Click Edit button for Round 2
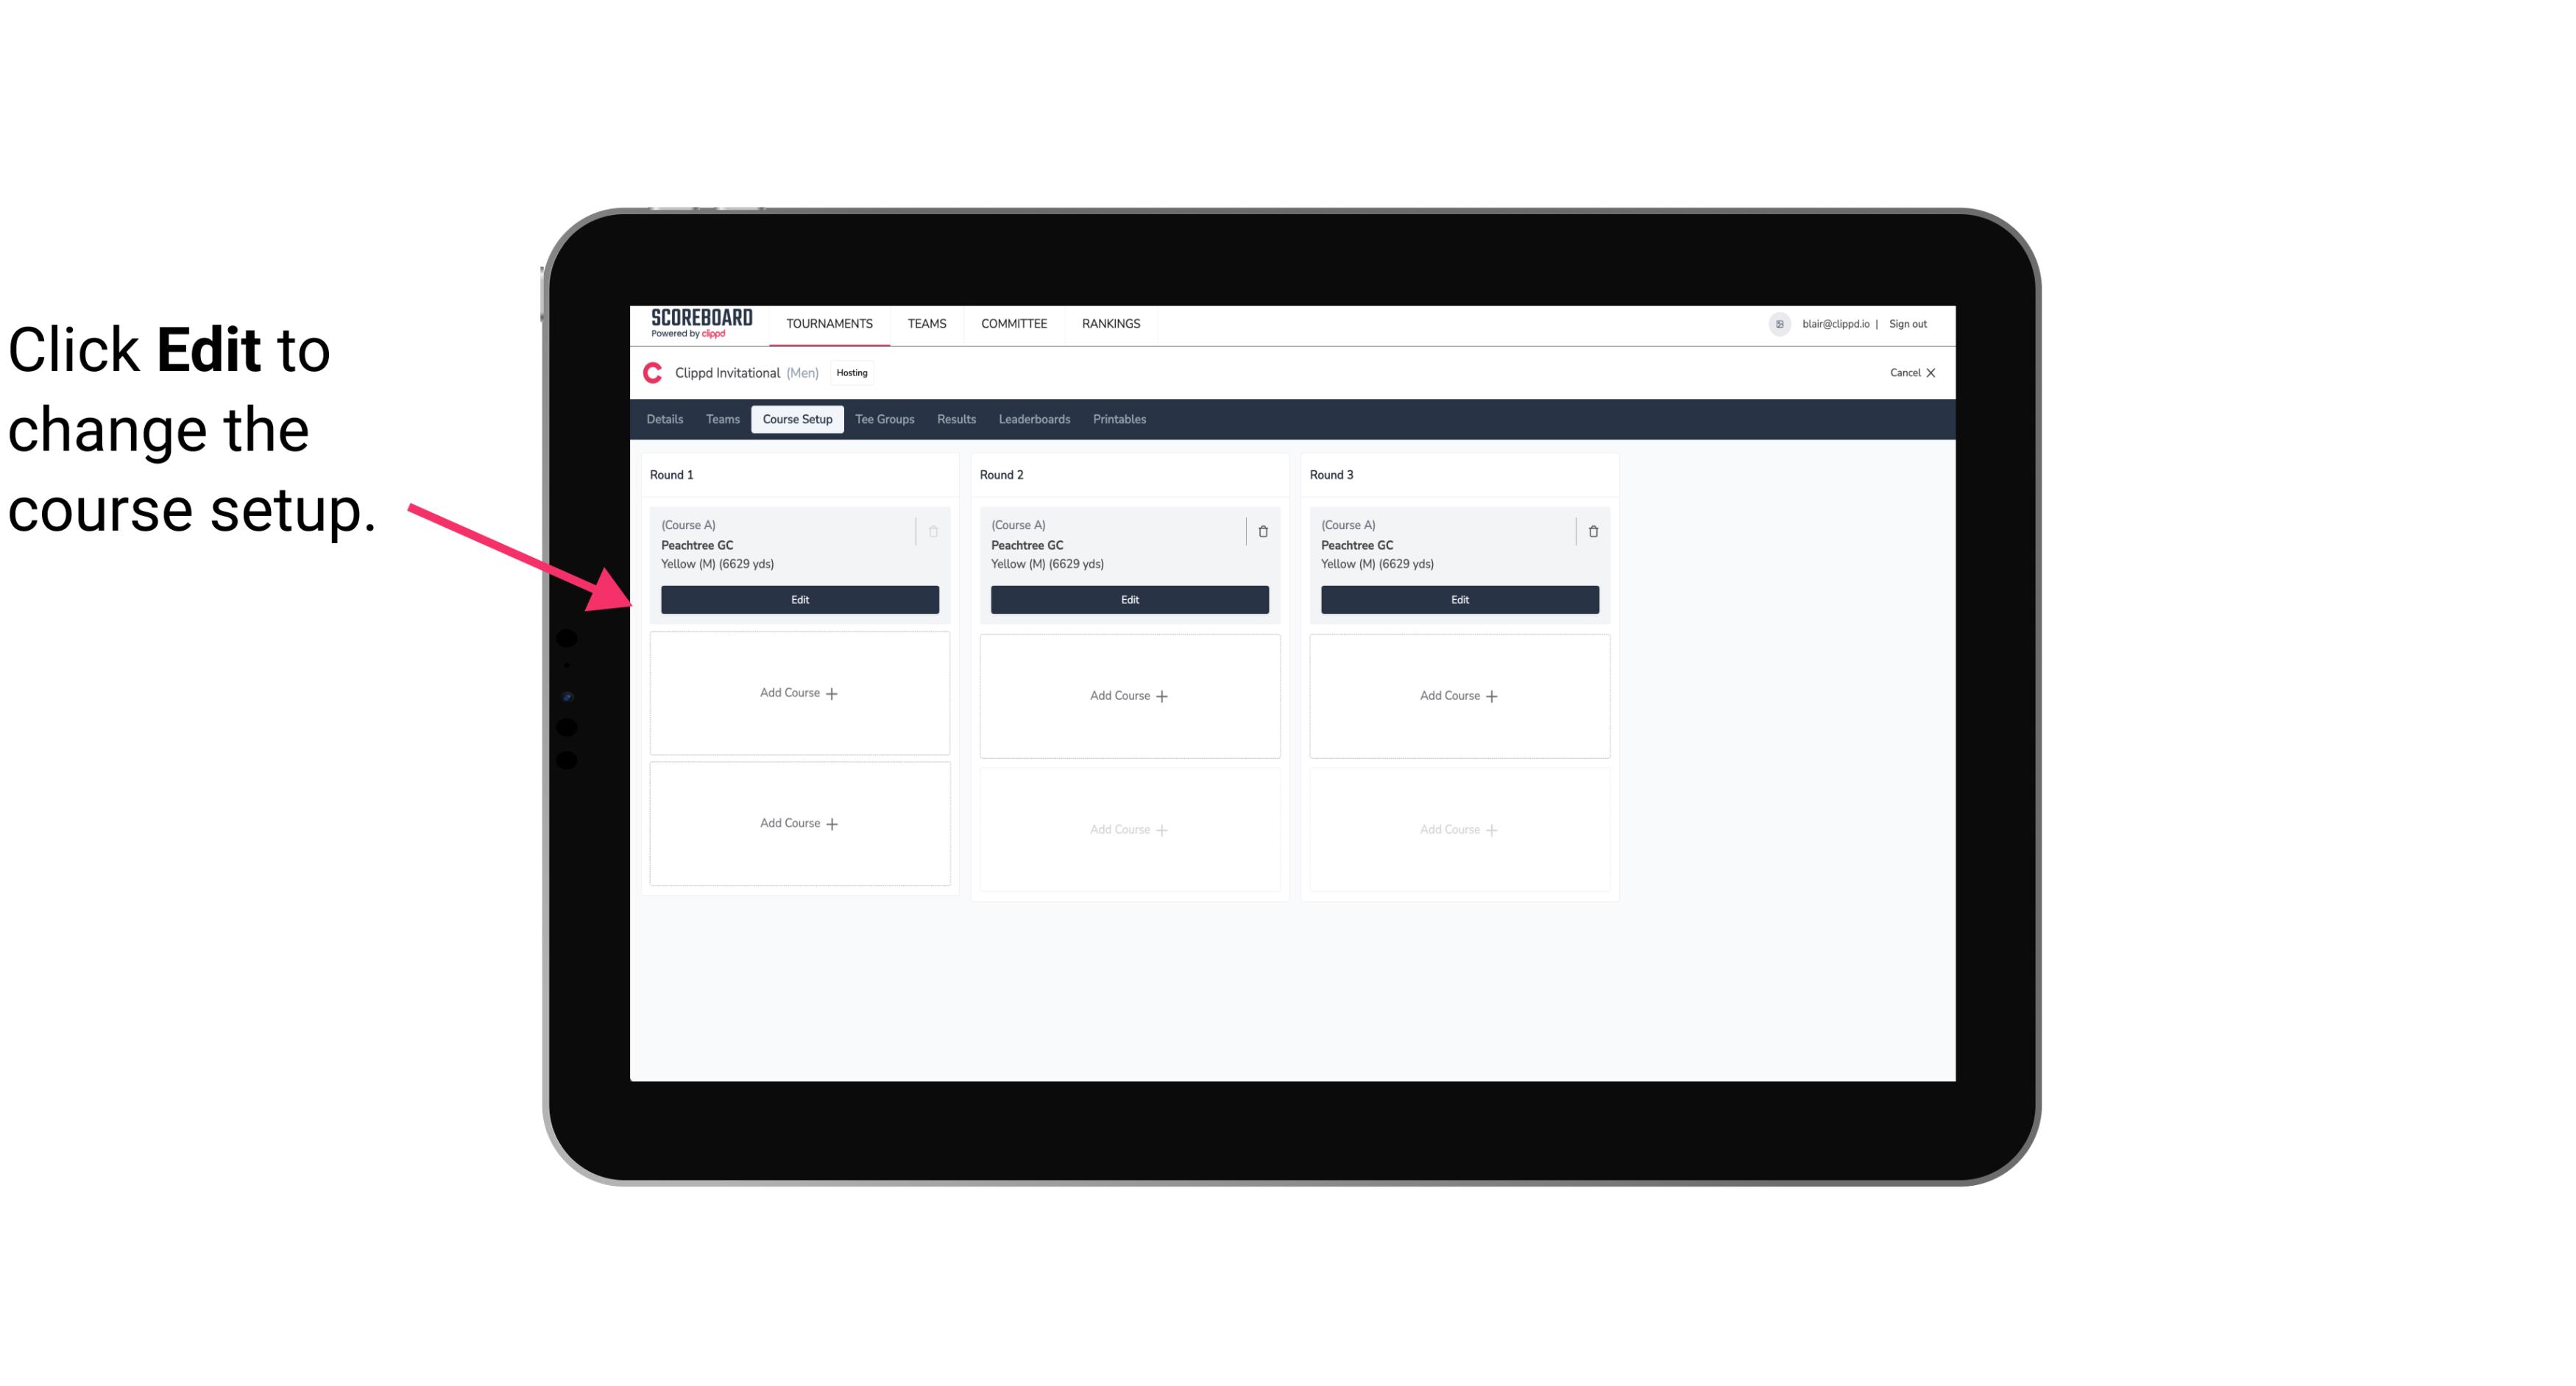This screenshot has width=2576, height=1386. [x=1128, y=599]
